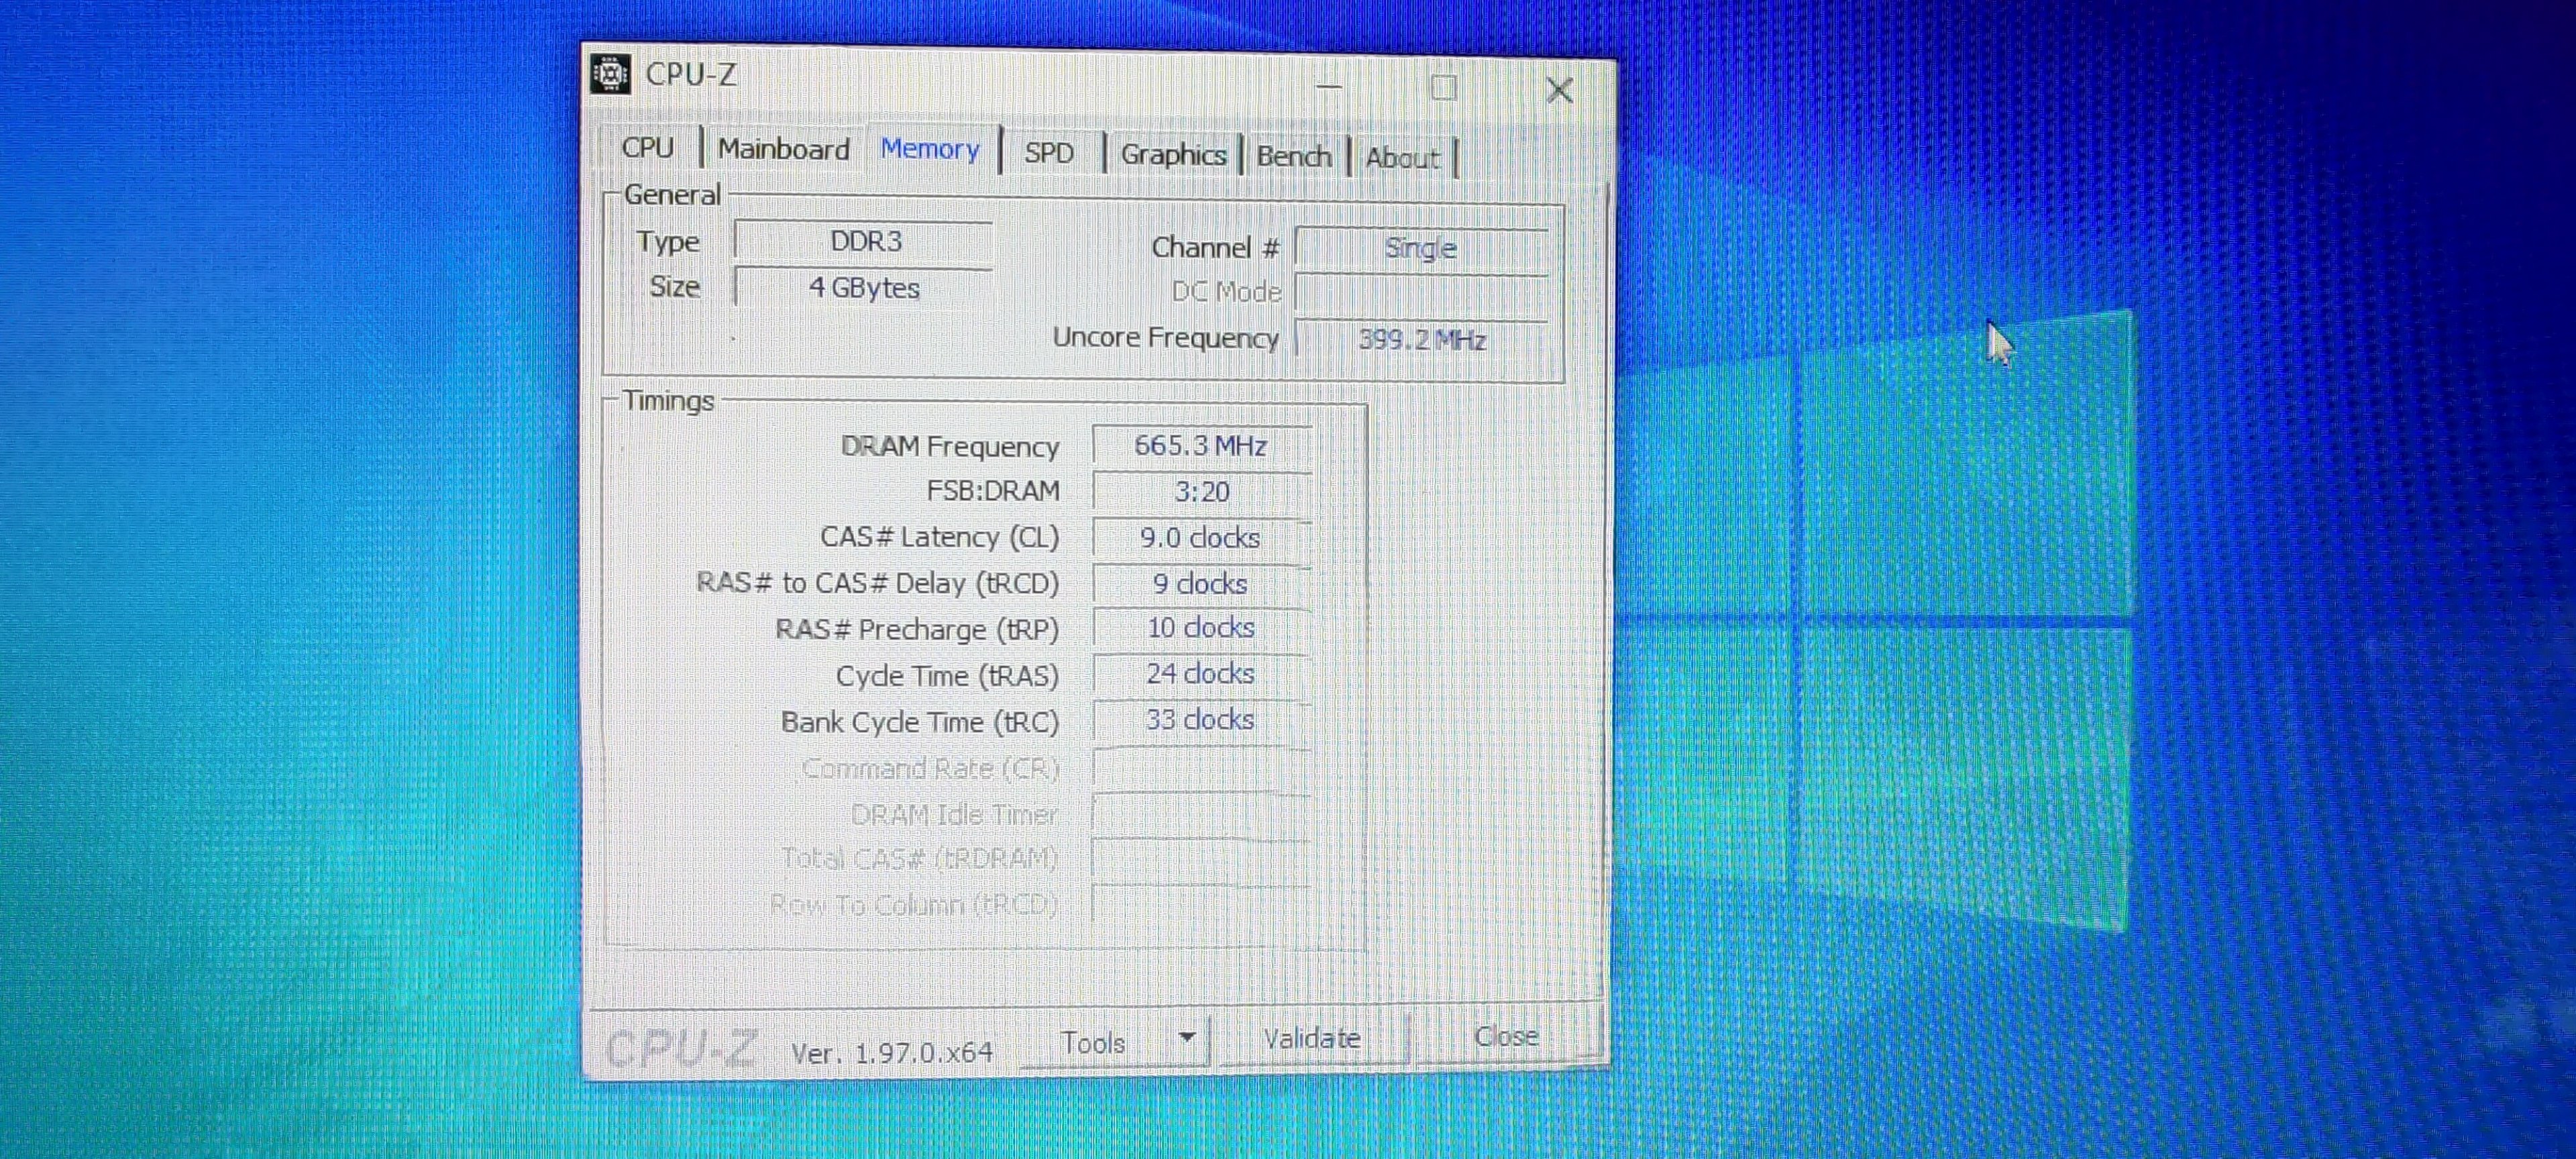
Task: Click the tRCD value 9 clocks
Action: tap(1201, 584)
